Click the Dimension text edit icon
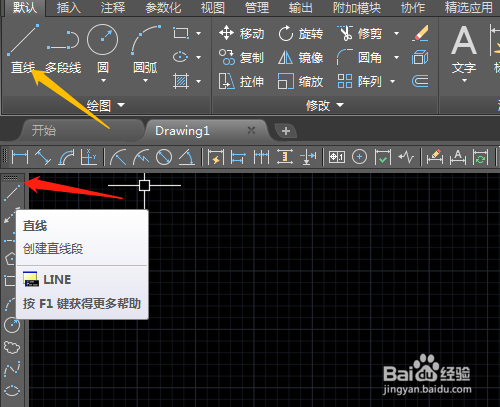 [x=458, y=157]
